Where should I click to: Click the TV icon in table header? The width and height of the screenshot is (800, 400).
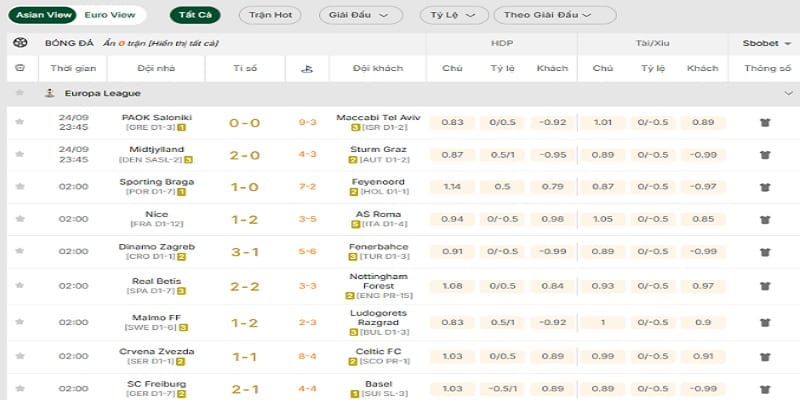[x=20, y=68]
